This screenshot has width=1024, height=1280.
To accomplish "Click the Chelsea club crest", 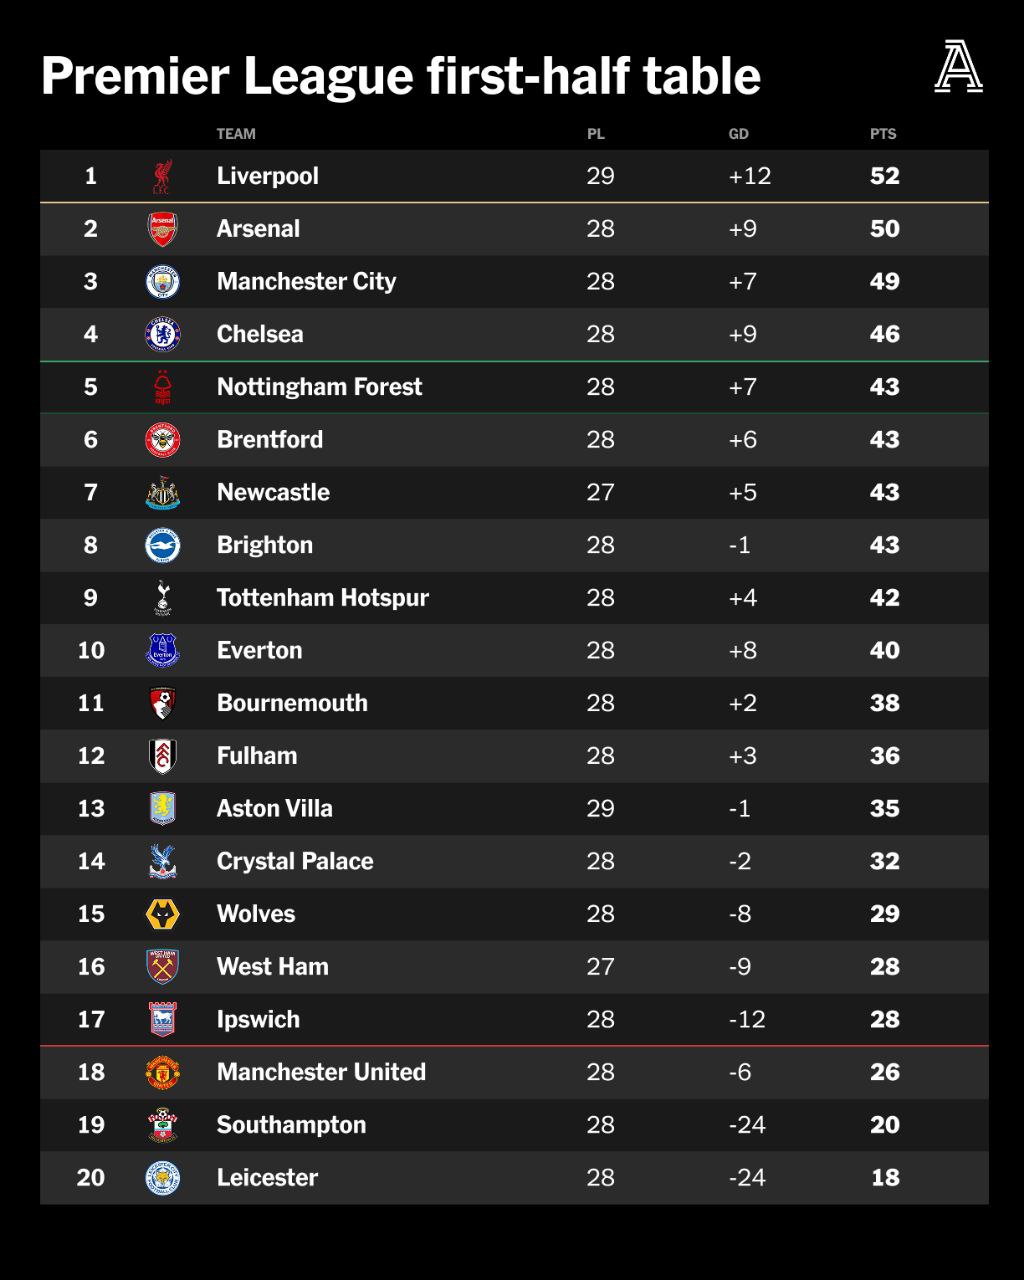I will coord(162,334).
